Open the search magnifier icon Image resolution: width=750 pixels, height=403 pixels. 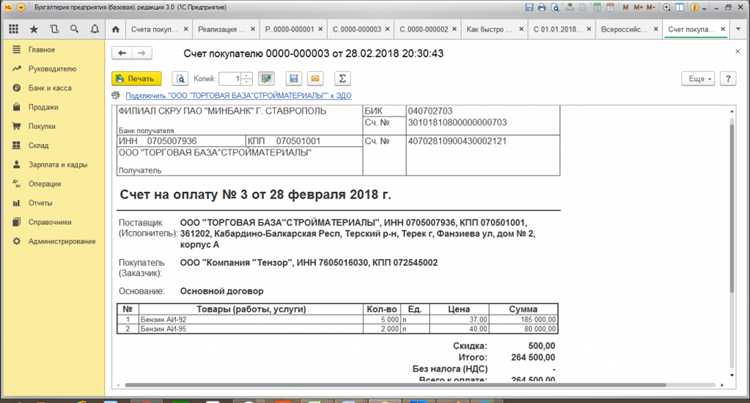(74, 29)
